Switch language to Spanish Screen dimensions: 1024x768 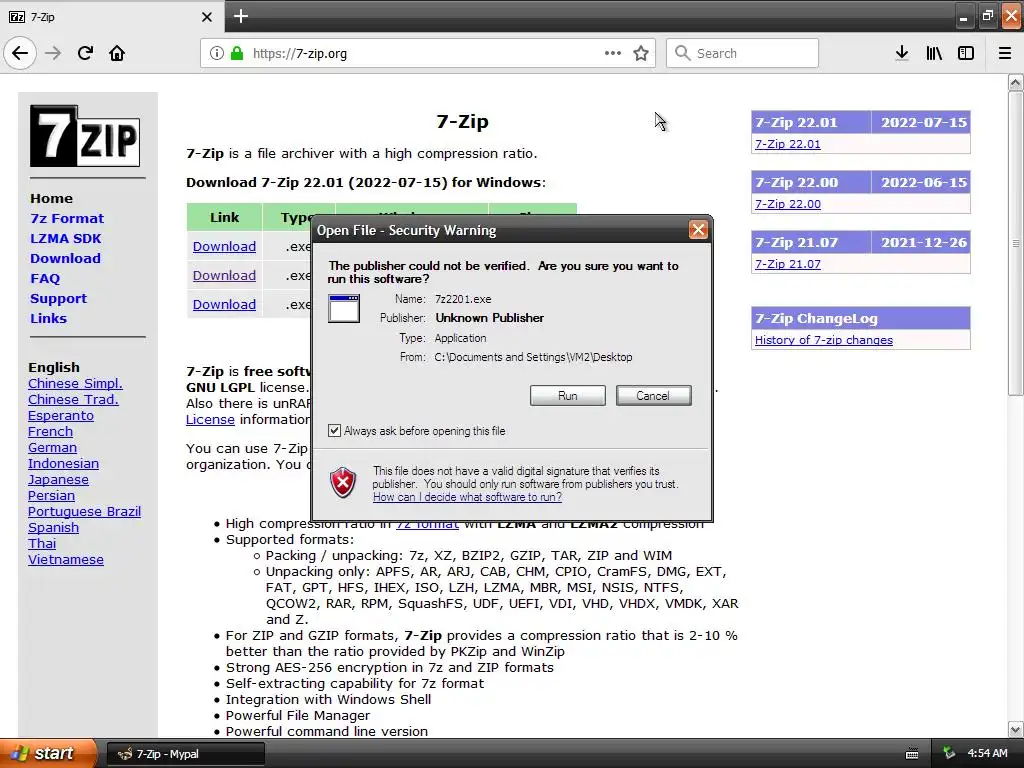click(54, 528)
